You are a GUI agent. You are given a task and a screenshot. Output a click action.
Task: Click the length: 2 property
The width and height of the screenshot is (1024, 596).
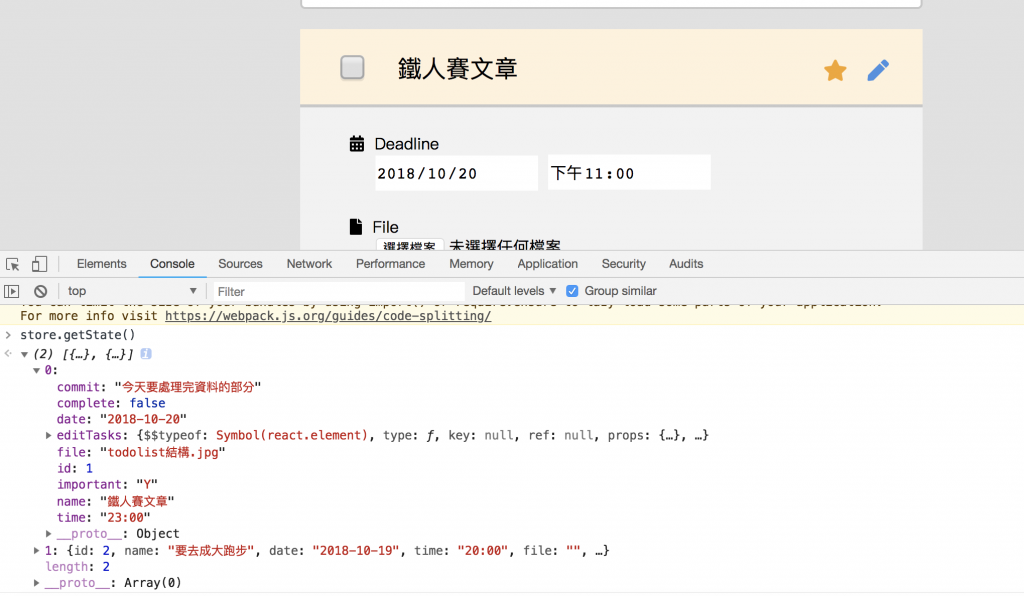[x=77, y=567]
